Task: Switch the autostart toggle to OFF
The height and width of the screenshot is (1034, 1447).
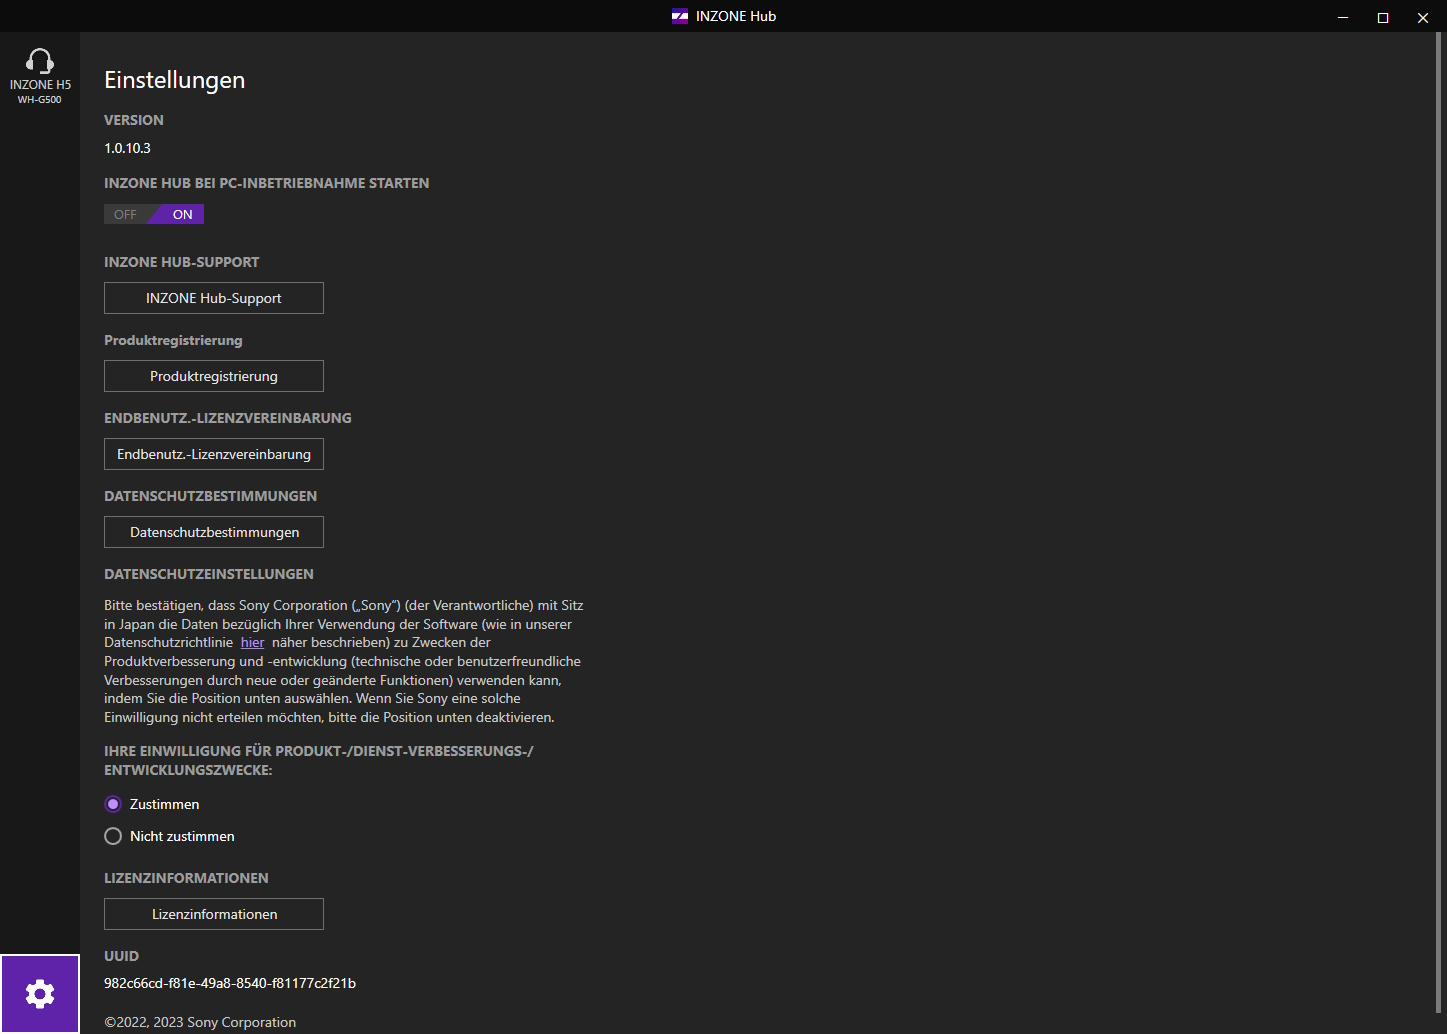Action: [125, 214]
